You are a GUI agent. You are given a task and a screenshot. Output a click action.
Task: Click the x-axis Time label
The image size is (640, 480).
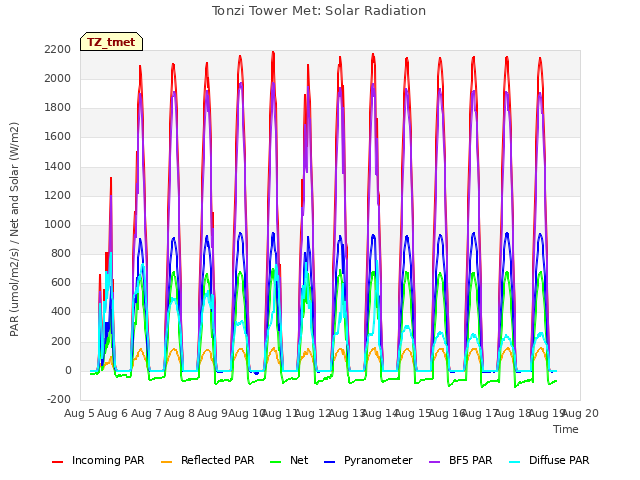tap(566, 429)
